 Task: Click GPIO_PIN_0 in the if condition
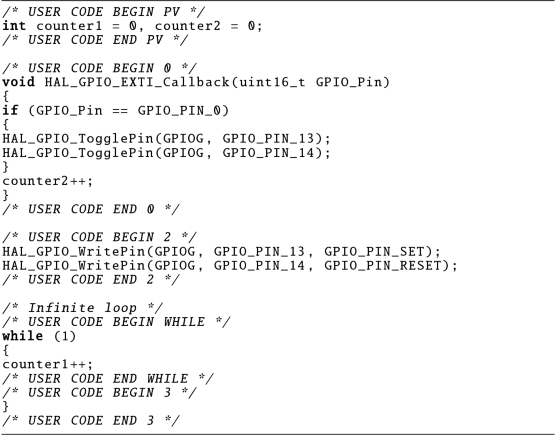[179, 110]
